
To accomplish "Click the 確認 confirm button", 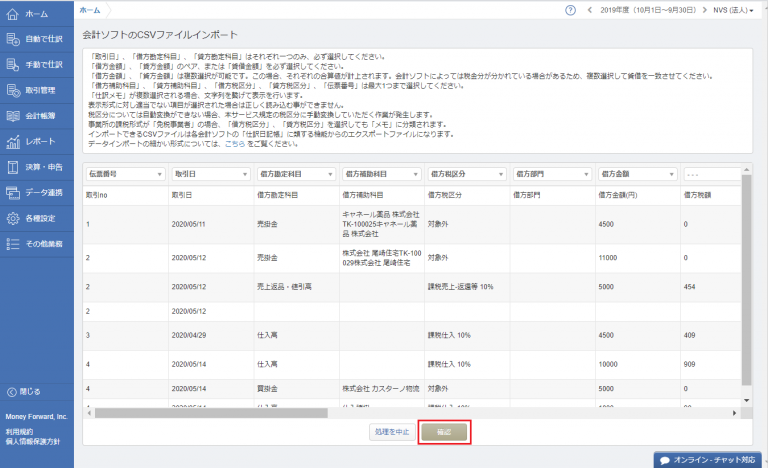I will pyautogui.click(x=444, y=432).
